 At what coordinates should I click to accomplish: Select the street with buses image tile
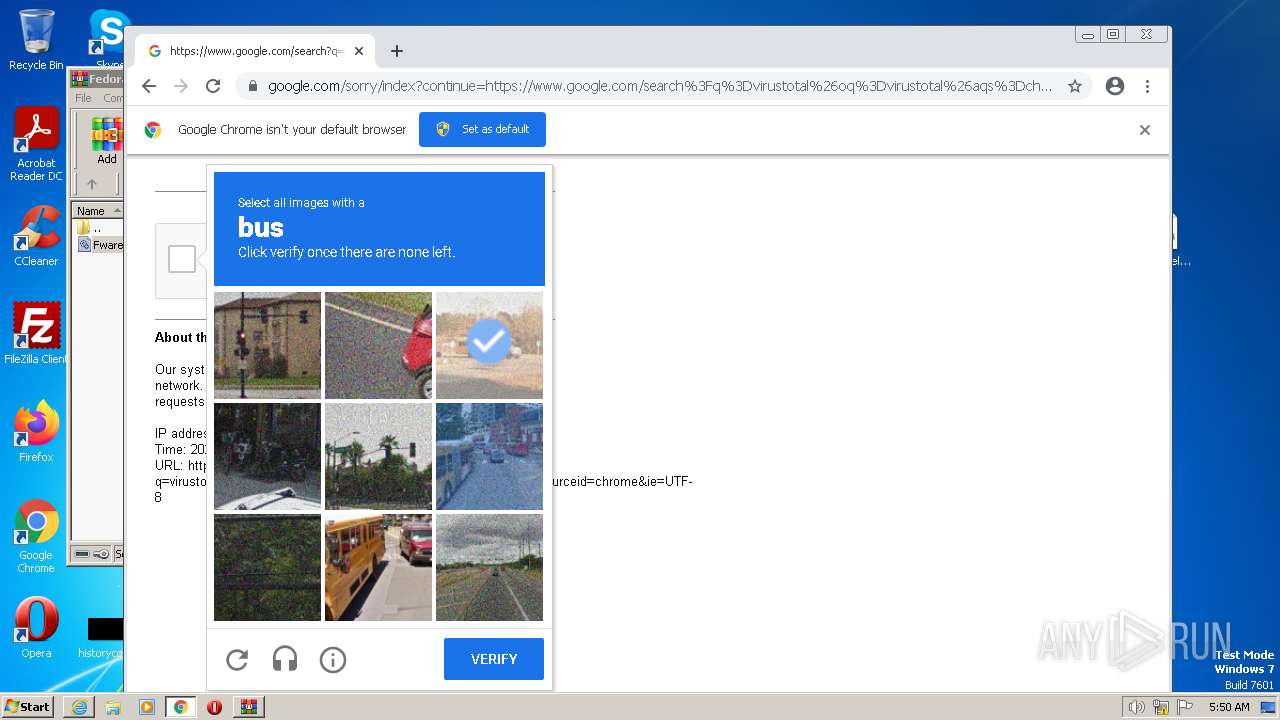(x=489, y=456)
